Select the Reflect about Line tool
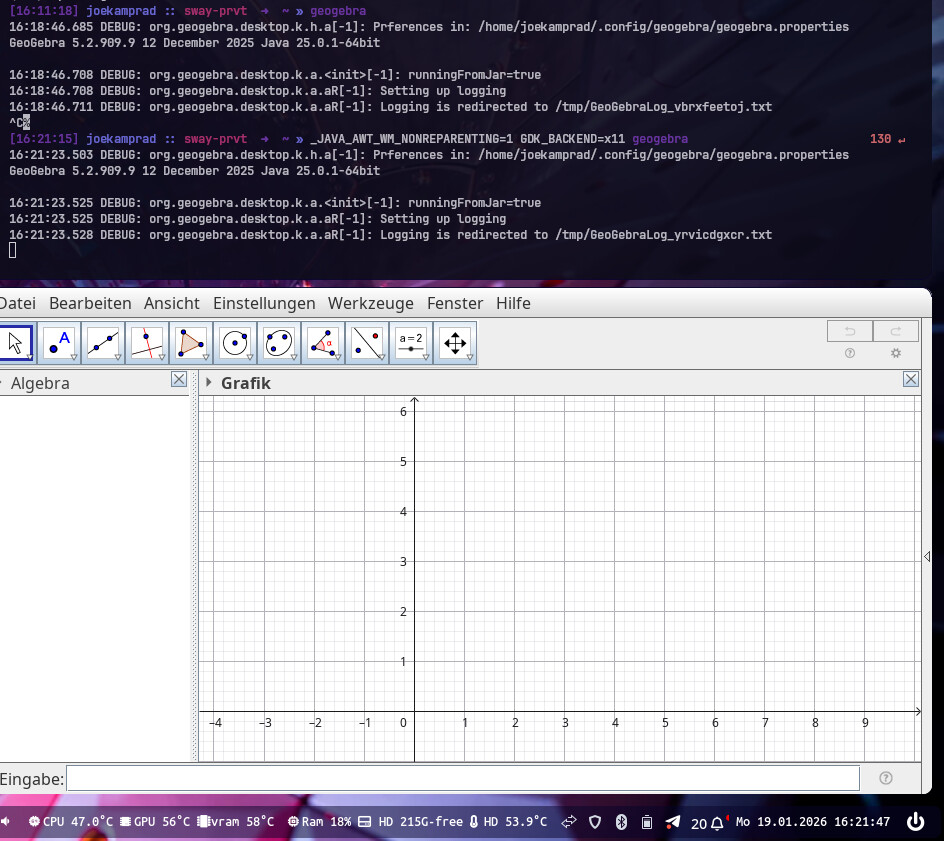The width and height of the screenshot is (944, 841). tap(367, 343)
